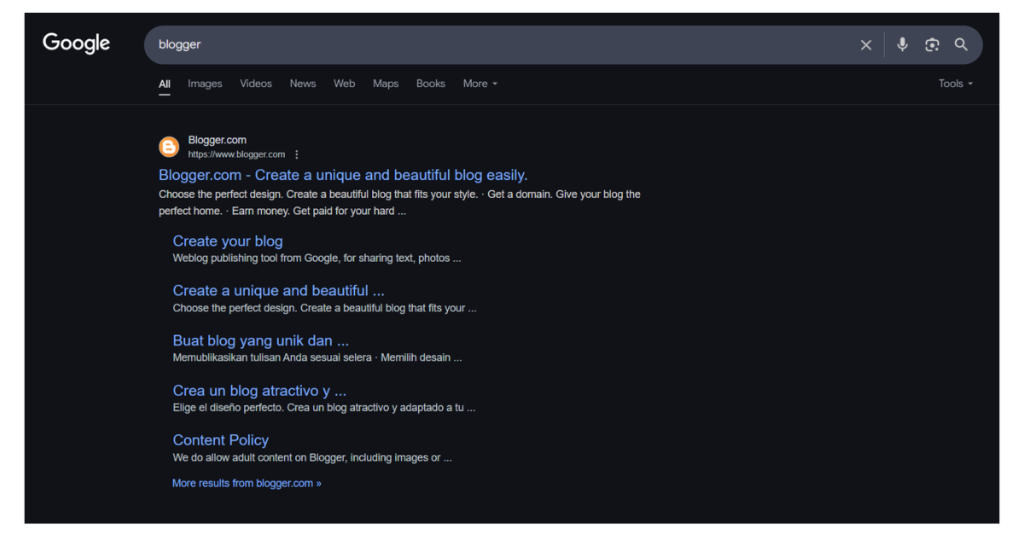Start voice search with the microphone icon

pos(902,44)
